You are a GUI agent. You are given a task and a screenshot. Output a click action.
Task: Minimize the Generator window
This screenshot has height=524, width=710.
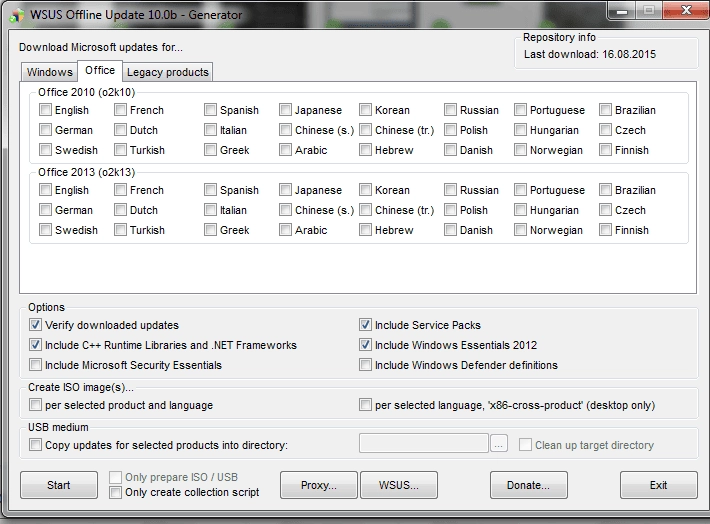click(x=622, y=11)
